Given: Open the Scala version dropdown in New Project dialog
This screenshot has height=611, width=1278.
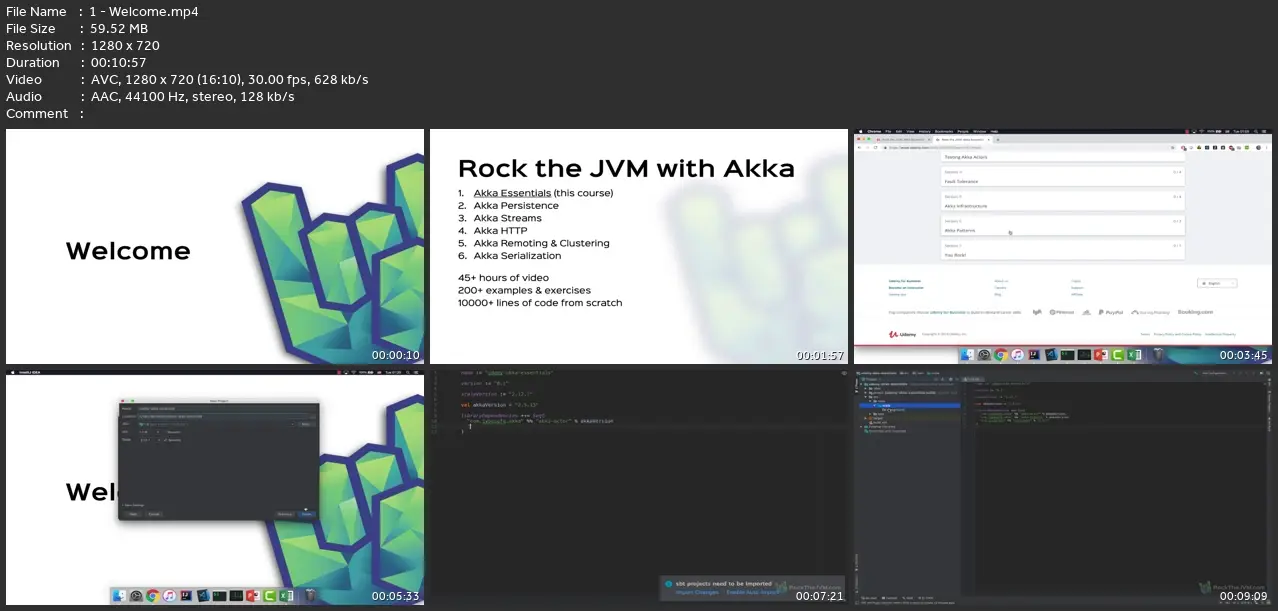Looking at the screenshot, I should pyautogui.click(x=149, y=440).
